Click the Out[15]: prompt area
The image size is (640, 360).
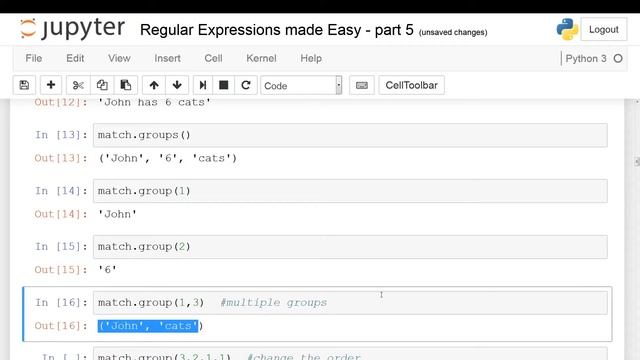(61, 270)
